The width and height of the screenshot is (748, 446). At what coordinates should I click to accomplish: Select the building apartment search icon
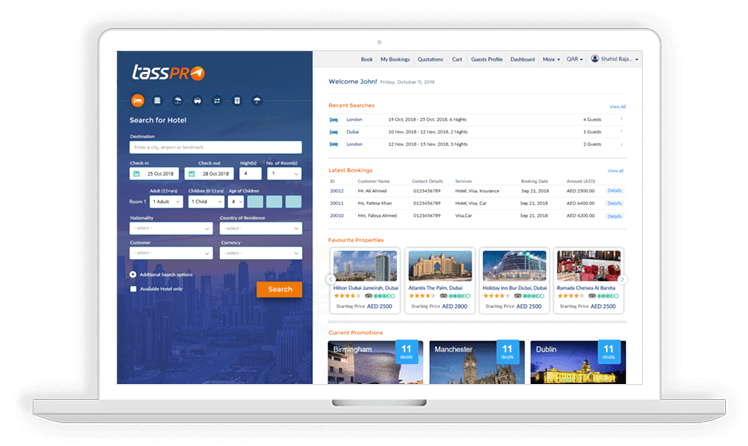(x=157, y=101)
